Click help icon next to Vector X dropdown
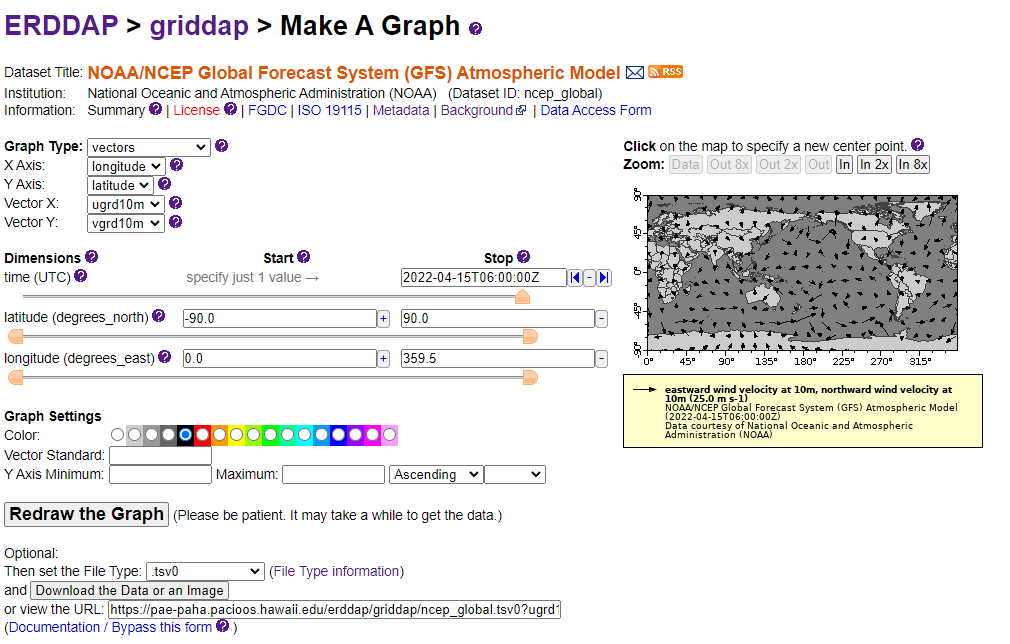 (175, 203)
